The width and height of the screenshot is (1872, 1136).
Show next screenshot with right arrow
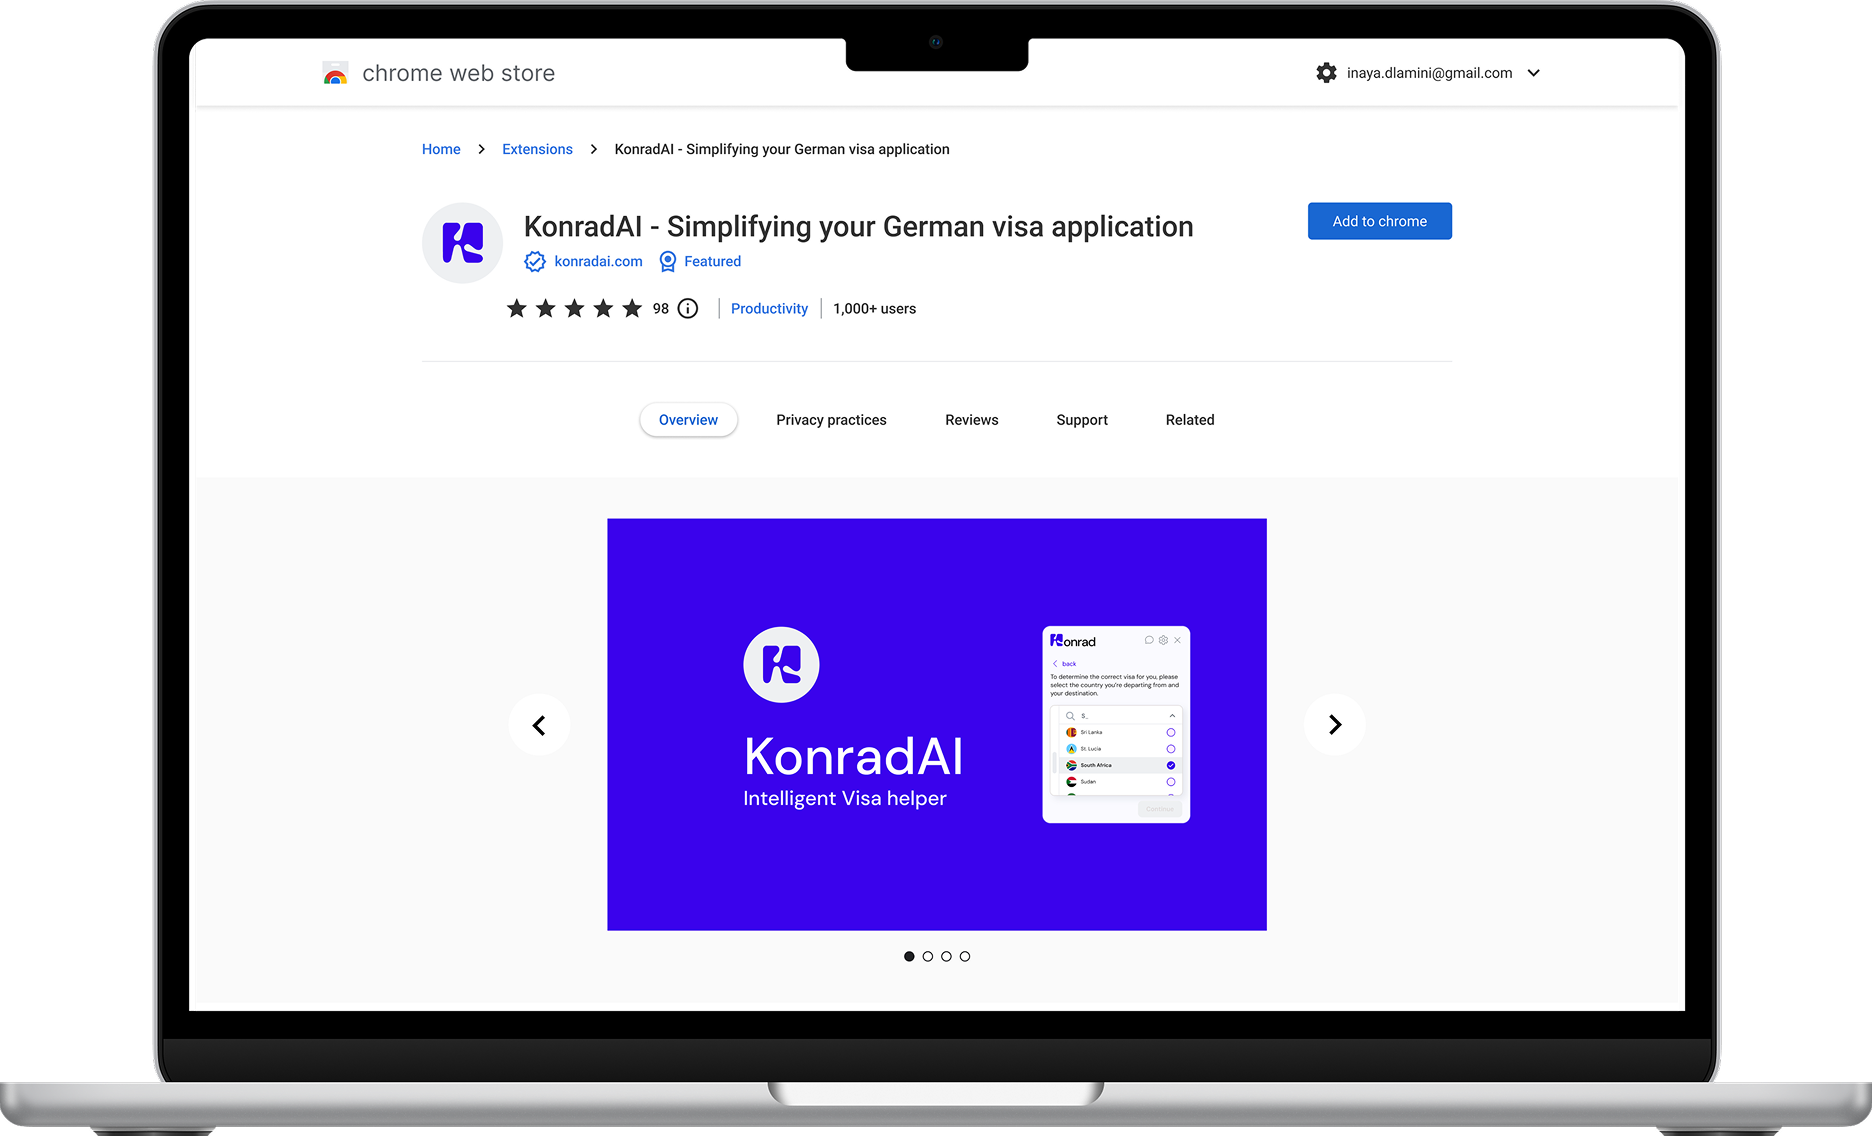click(1334, 725)
